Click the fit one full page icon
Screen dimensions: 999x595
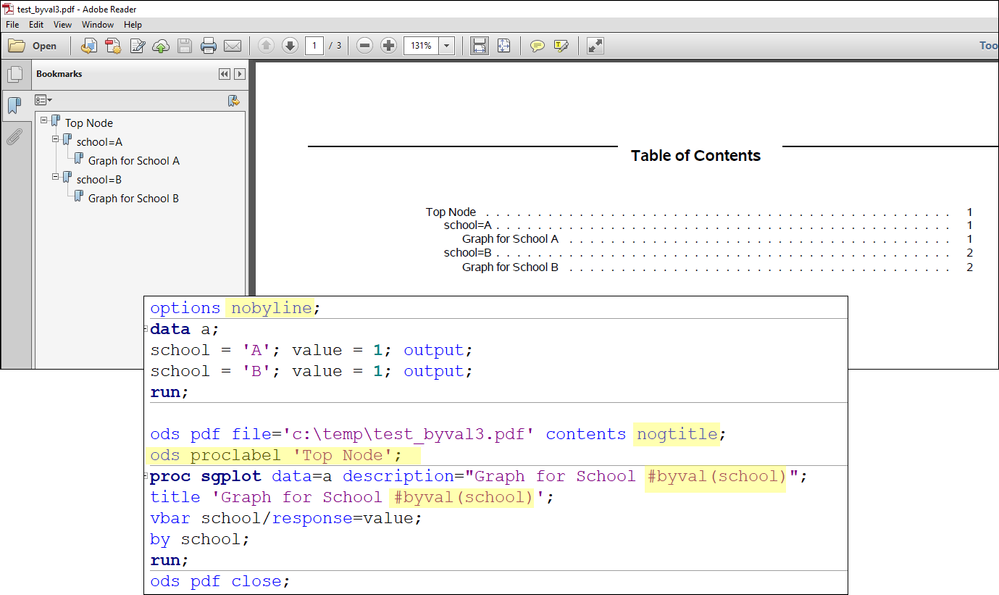(504, 46)
